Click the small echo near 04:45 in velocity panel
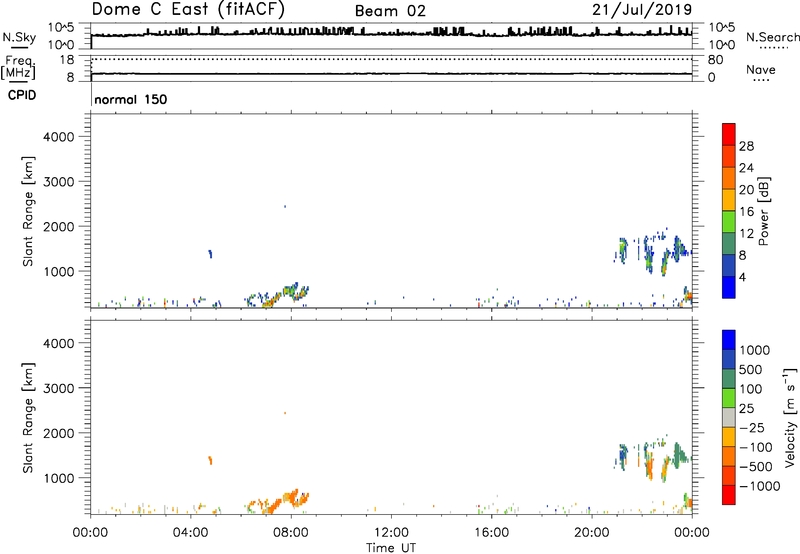The width and height of the screenshot is (800, 554). (x=210, y=460)
